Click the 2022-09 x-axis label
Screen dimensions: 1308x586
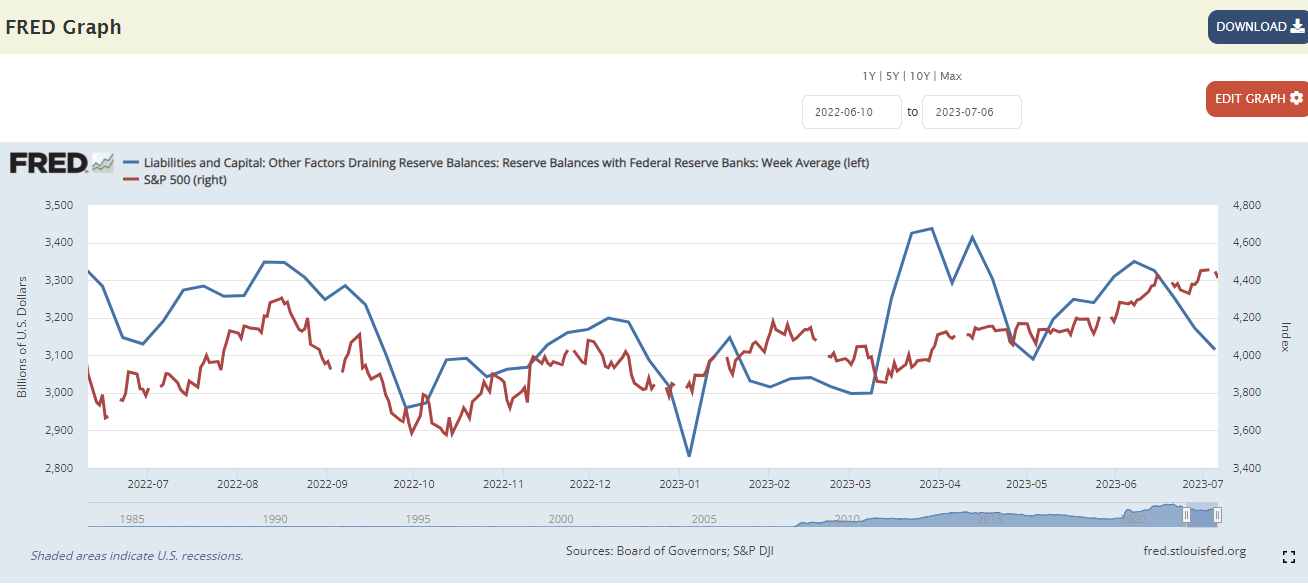coord(327,483)
